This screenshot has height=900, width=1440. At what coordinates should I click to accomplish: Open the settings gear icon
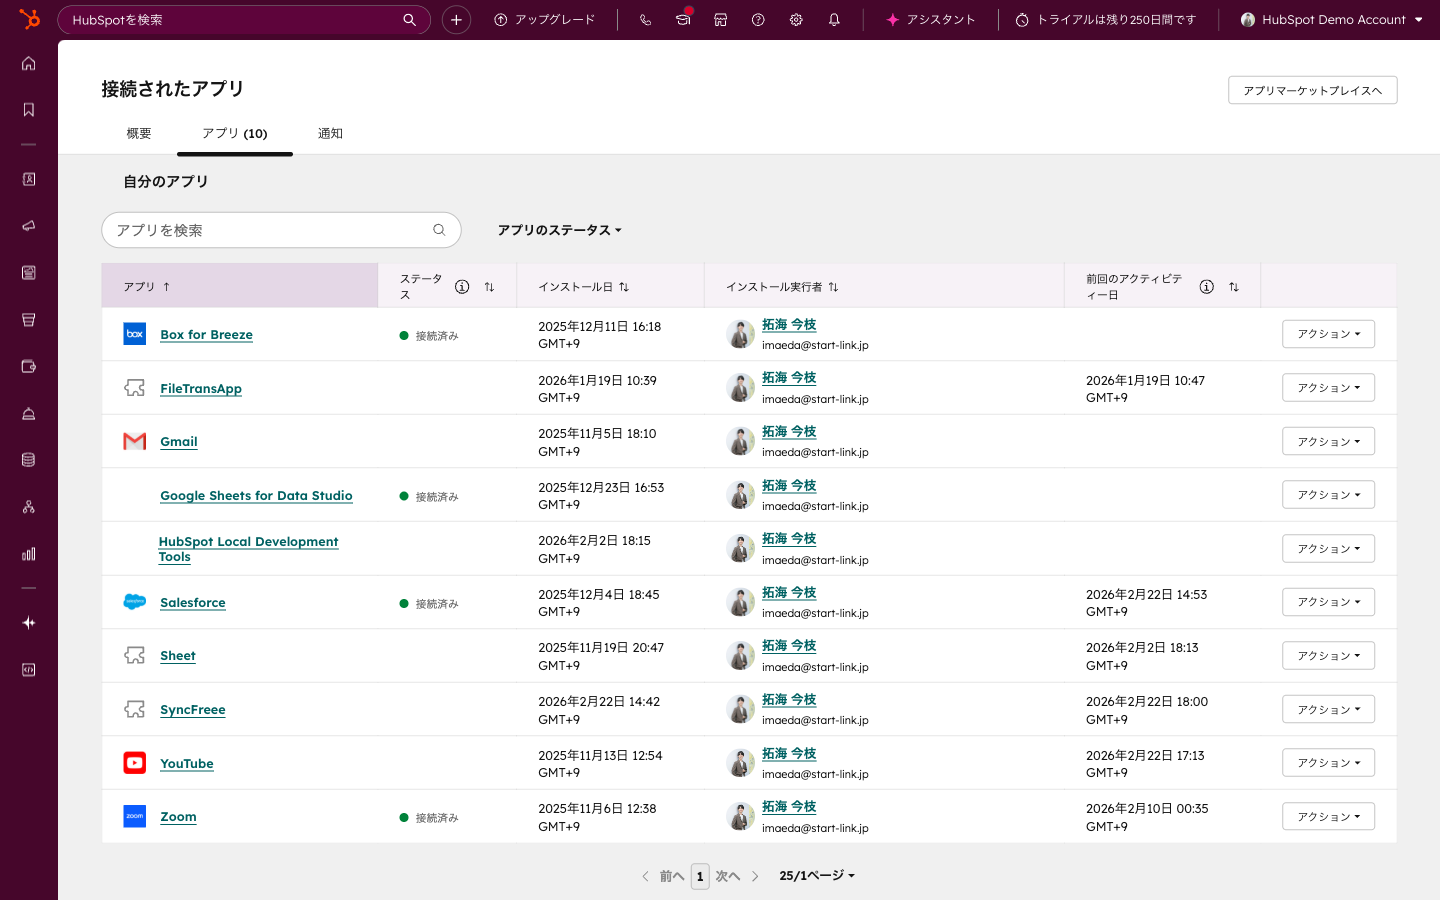tap(796, 20)
